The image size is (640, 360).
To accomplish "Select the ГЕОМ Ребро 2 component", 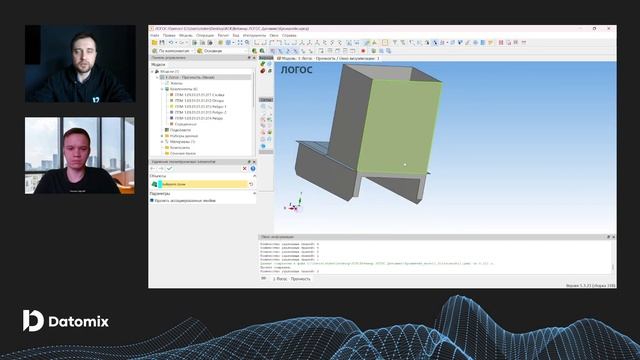I will [x=200, y=112].
